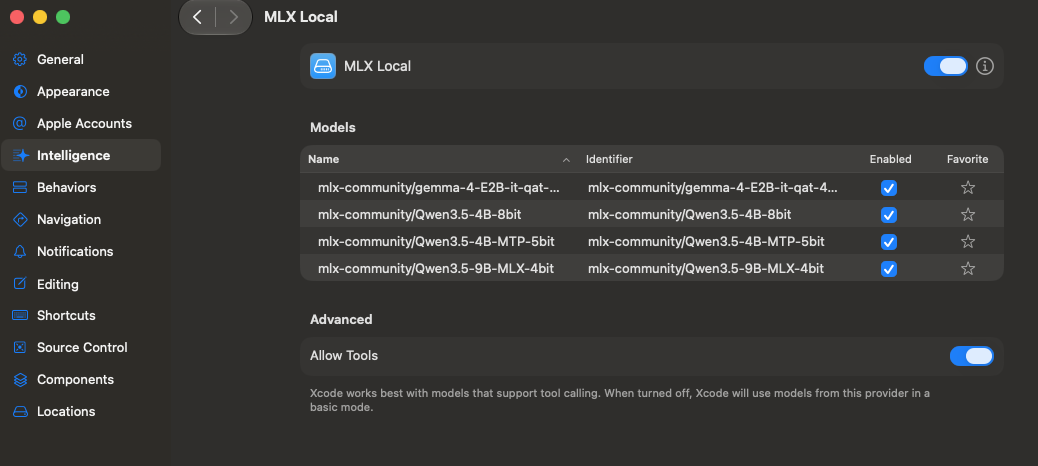The width and height of the screenshot is (1038, 466).
Task: Favorite the Qwen3.5-4B-MTP-5bit model star
Action: pos(968,242)
